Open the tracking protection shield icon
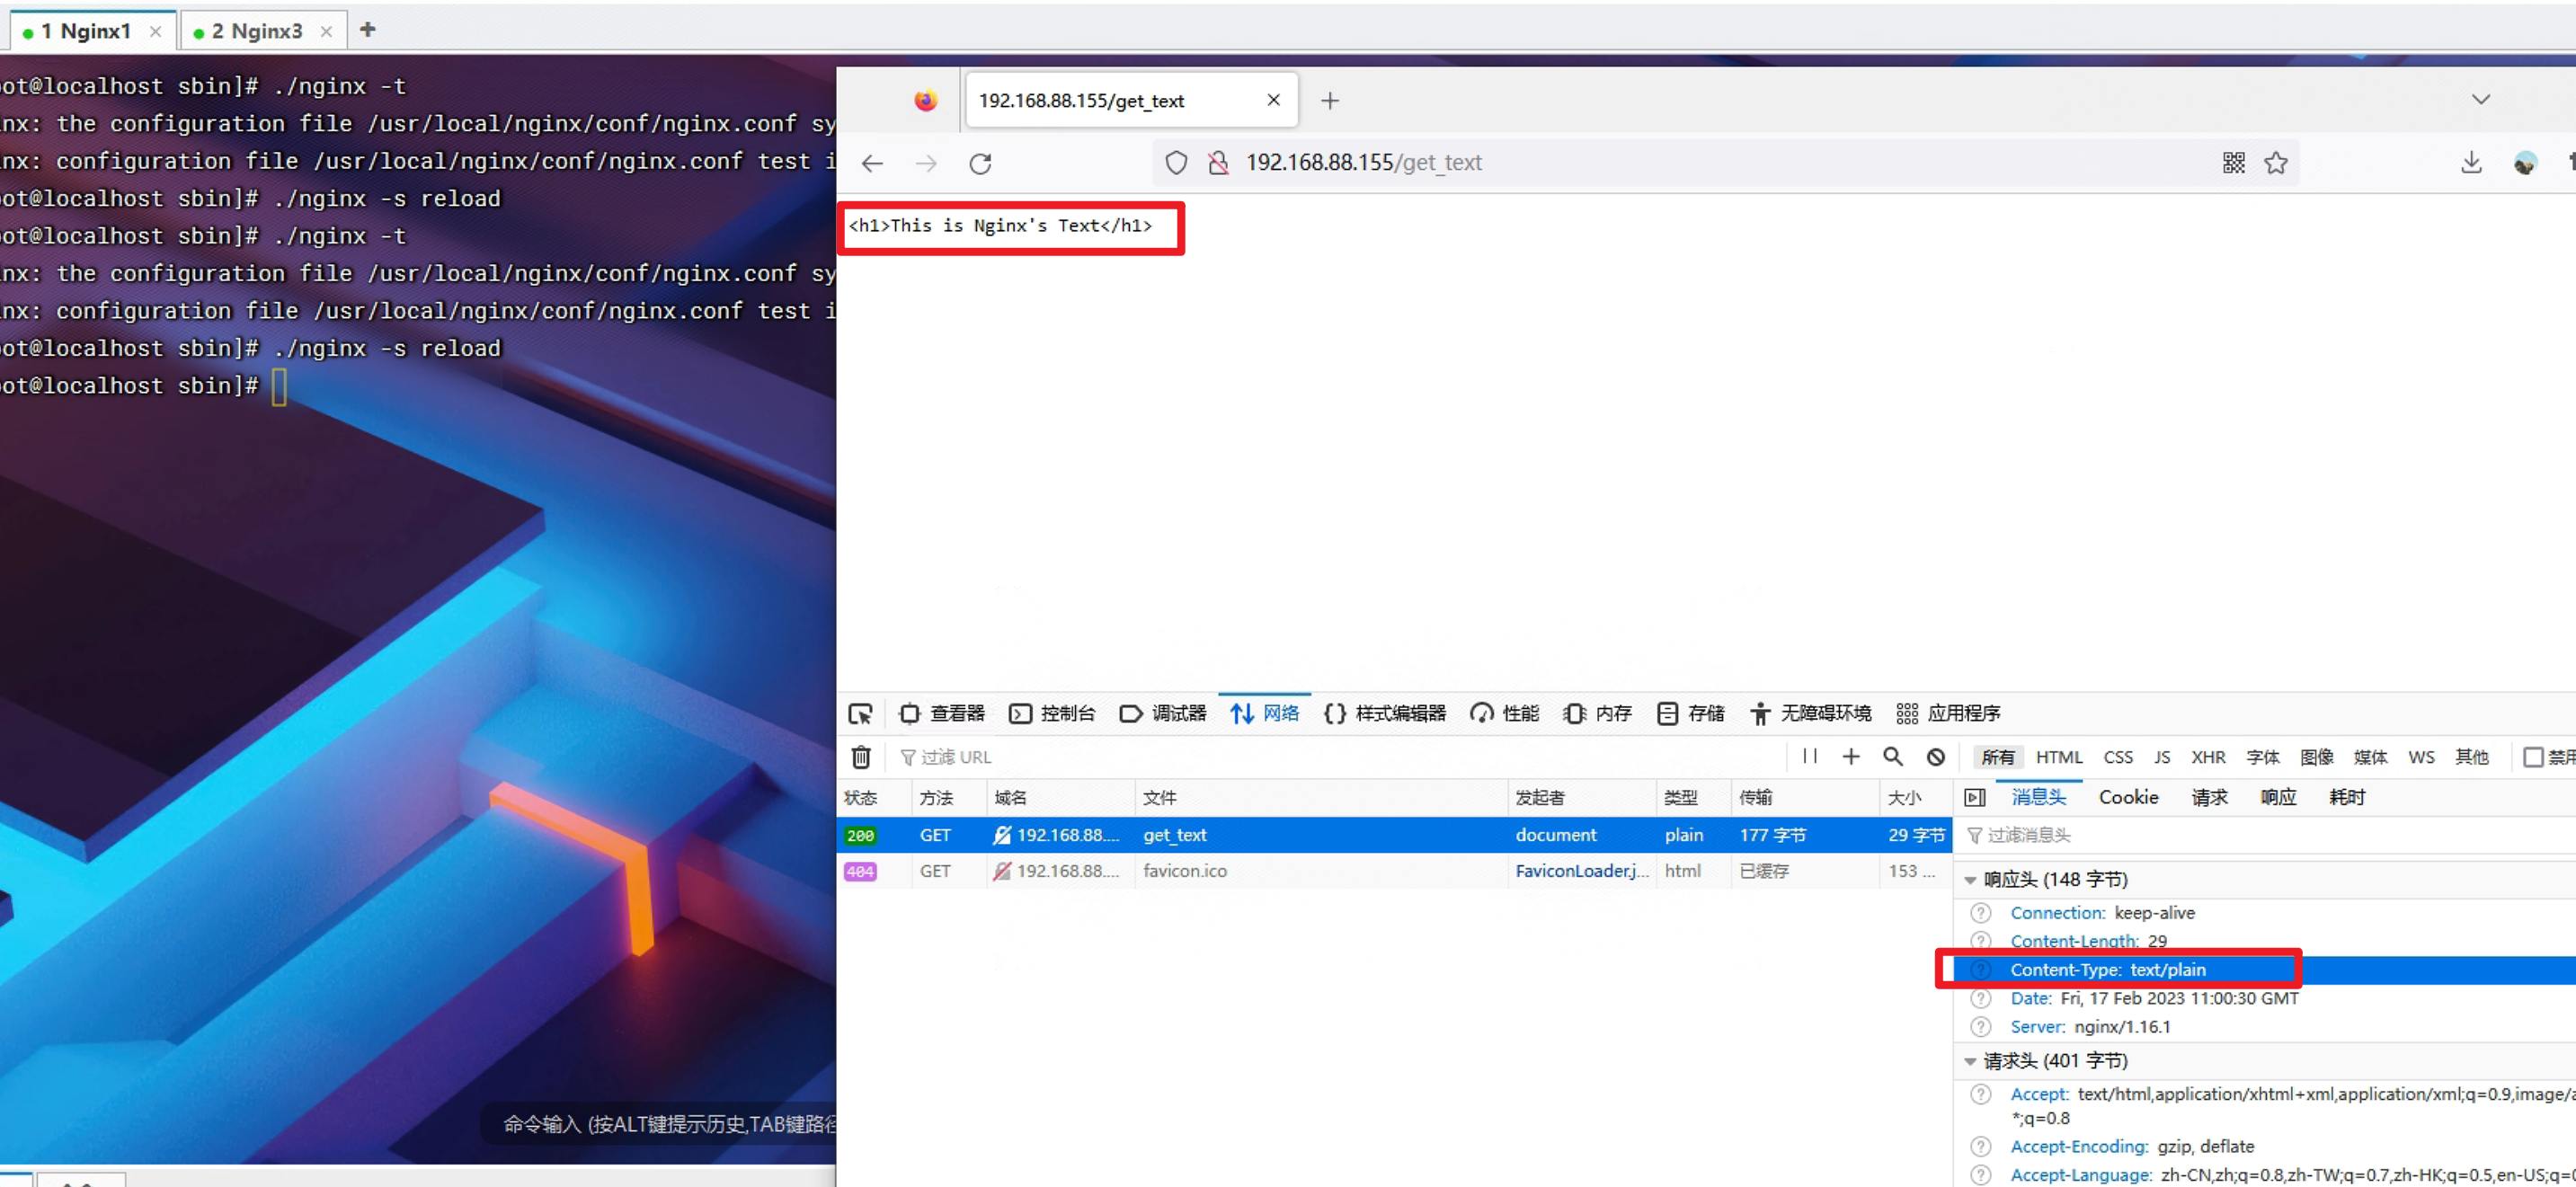 1176,163
